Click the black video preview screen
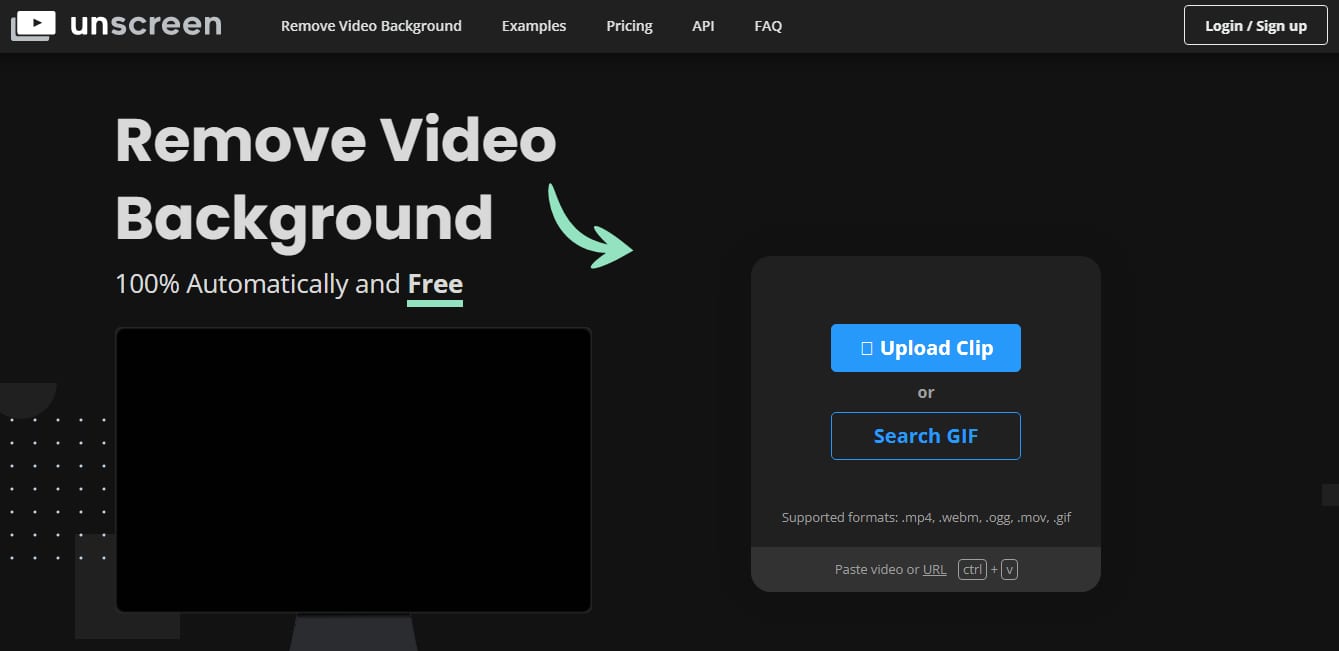Screen dimensions: 1339x651 (x=353, y=469)
